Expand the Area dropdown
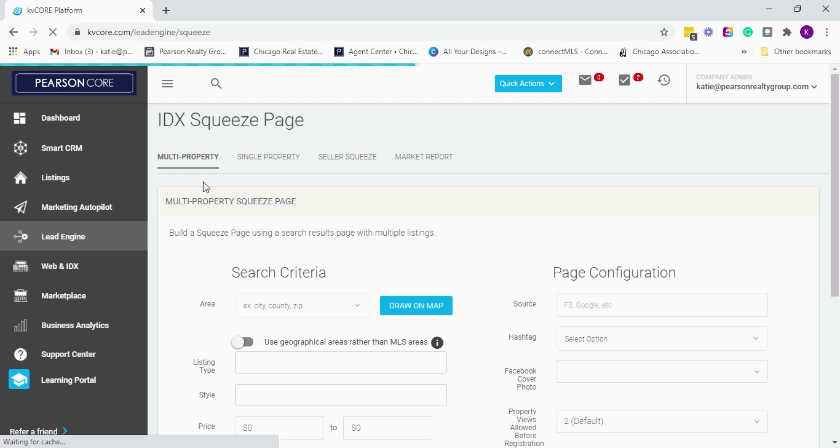The height and width of the screenshot is (448, 840). click(302, 305)
